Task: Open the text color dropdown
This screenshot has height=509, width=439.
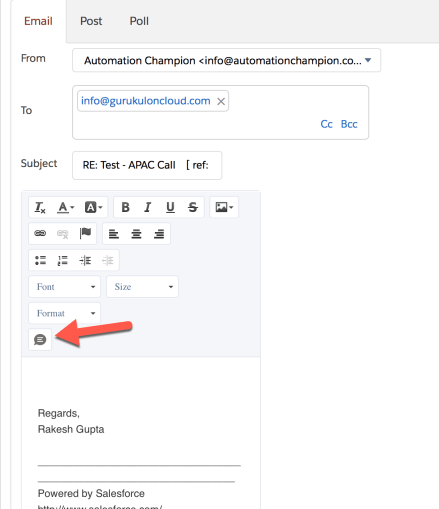Action: (x=66, y=207)
